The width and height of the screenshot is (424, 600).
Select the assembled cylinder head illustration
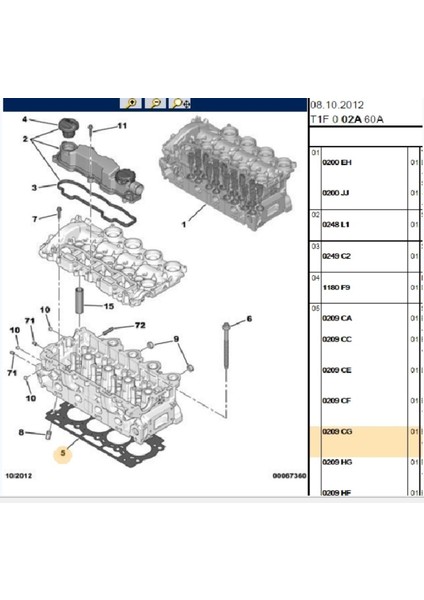point(227,174)
